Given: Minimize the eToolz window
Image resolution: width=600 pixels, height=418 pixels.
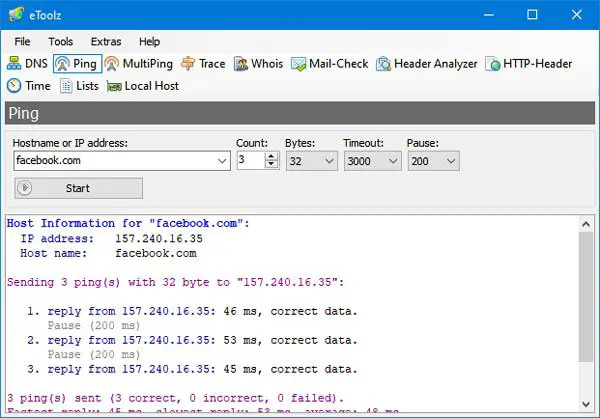Looking at the screenshot, I should [x=489, y=15].
